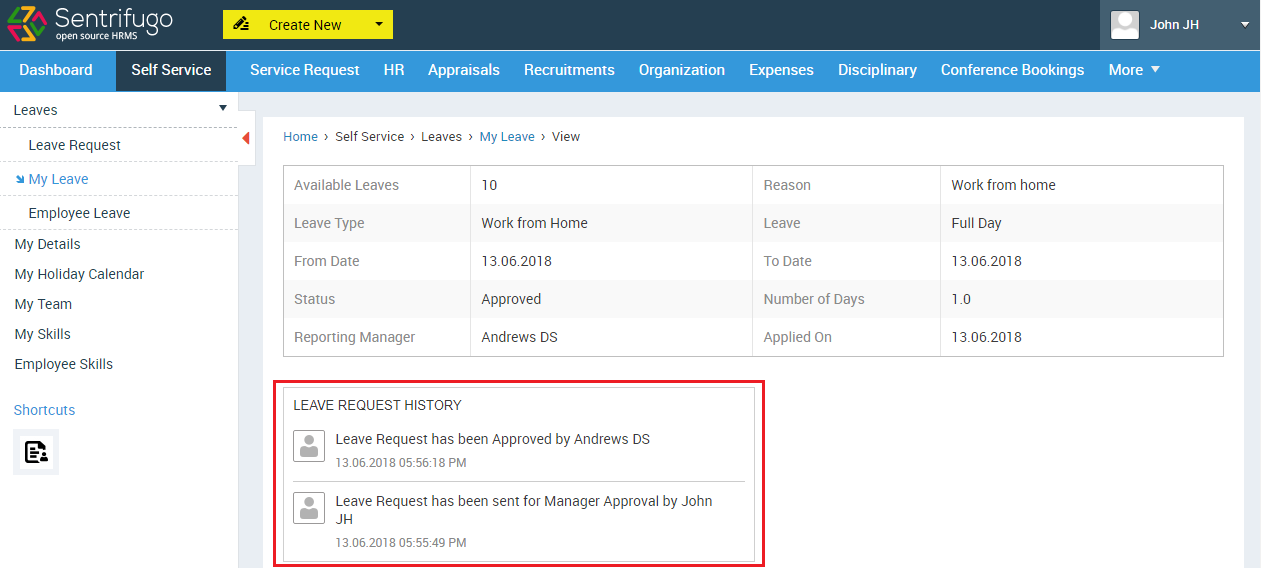Open the Expenses menu
The image size is (1261, 568).
(x=781, y=70)
